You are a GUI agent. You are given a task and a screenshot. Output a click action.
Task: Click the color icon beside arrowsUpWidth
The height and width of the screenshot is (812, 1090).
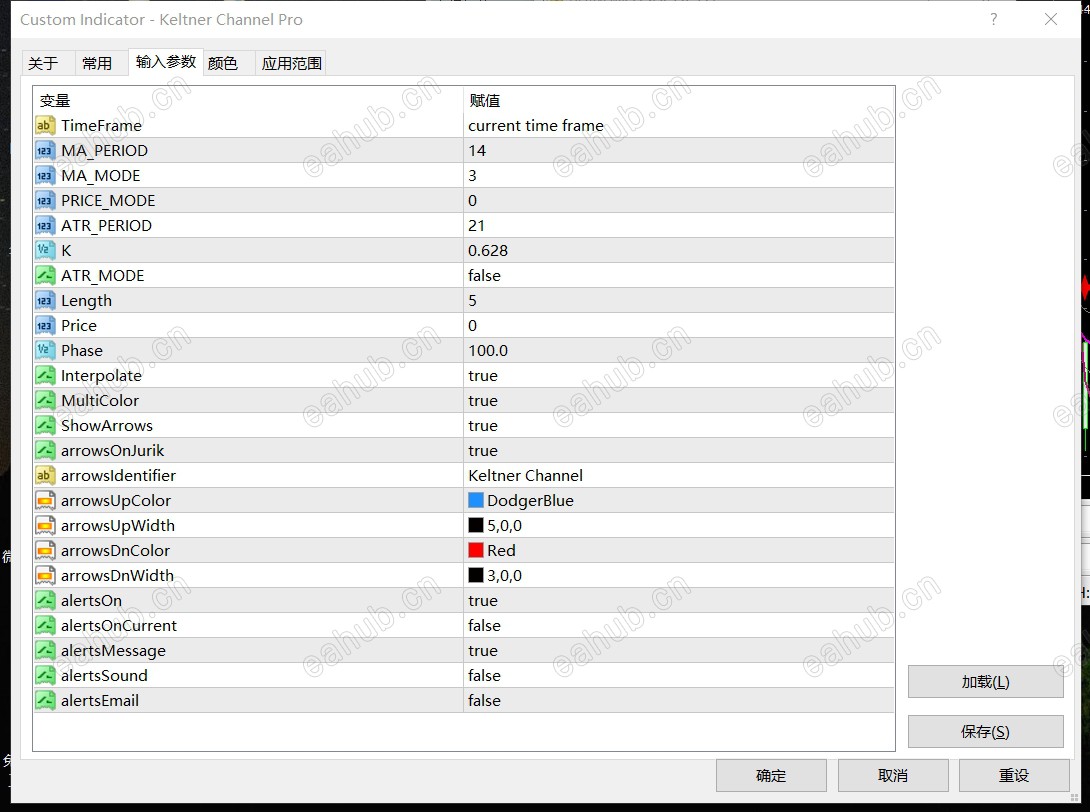tap(44, 526)
